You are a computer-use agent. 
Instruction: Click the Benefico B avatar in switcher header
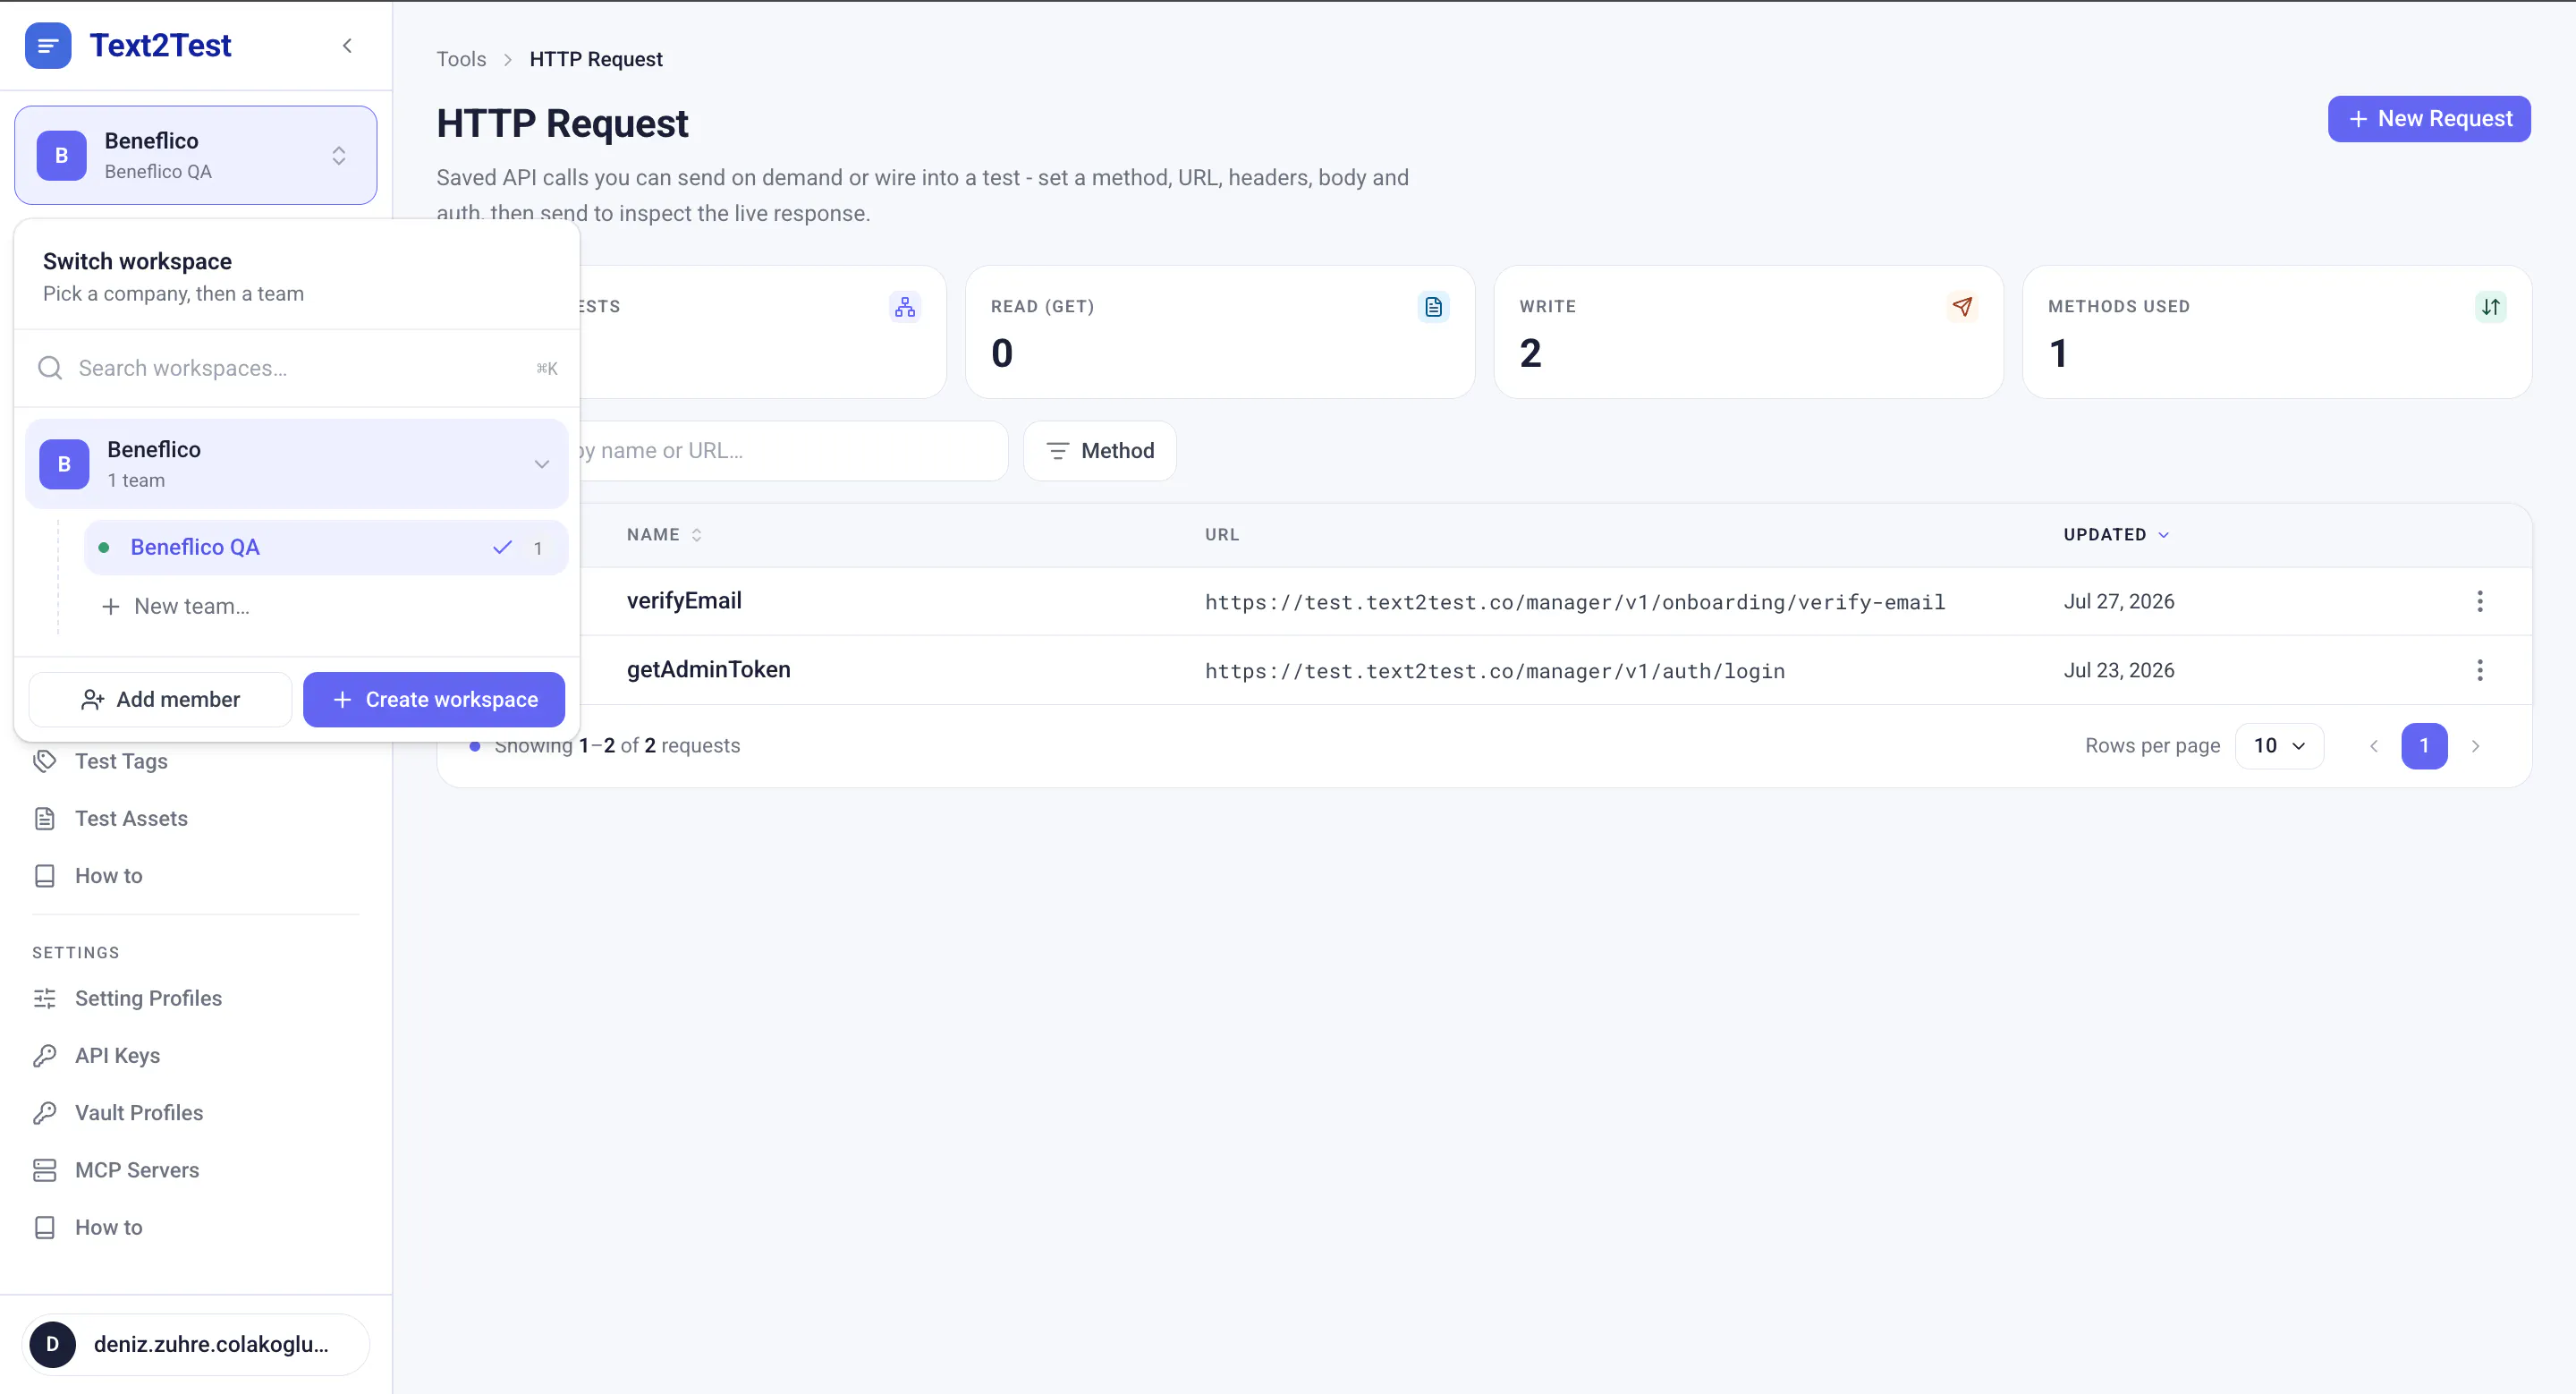pos(62,155)
